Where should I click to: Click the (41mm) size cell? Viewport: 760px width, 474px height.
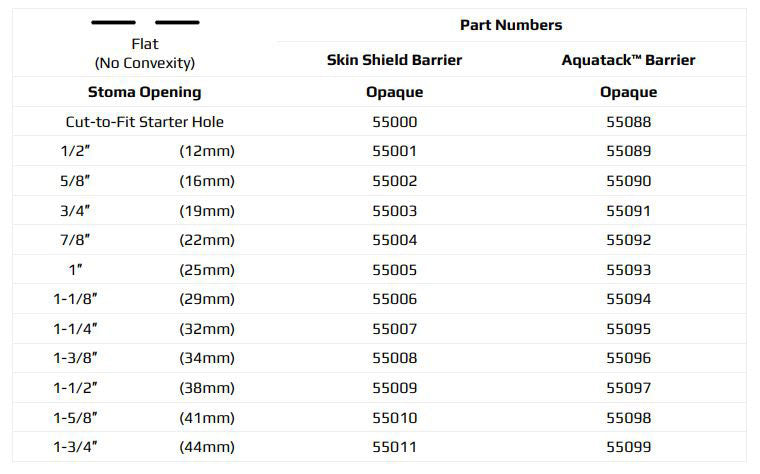[207, 418]
